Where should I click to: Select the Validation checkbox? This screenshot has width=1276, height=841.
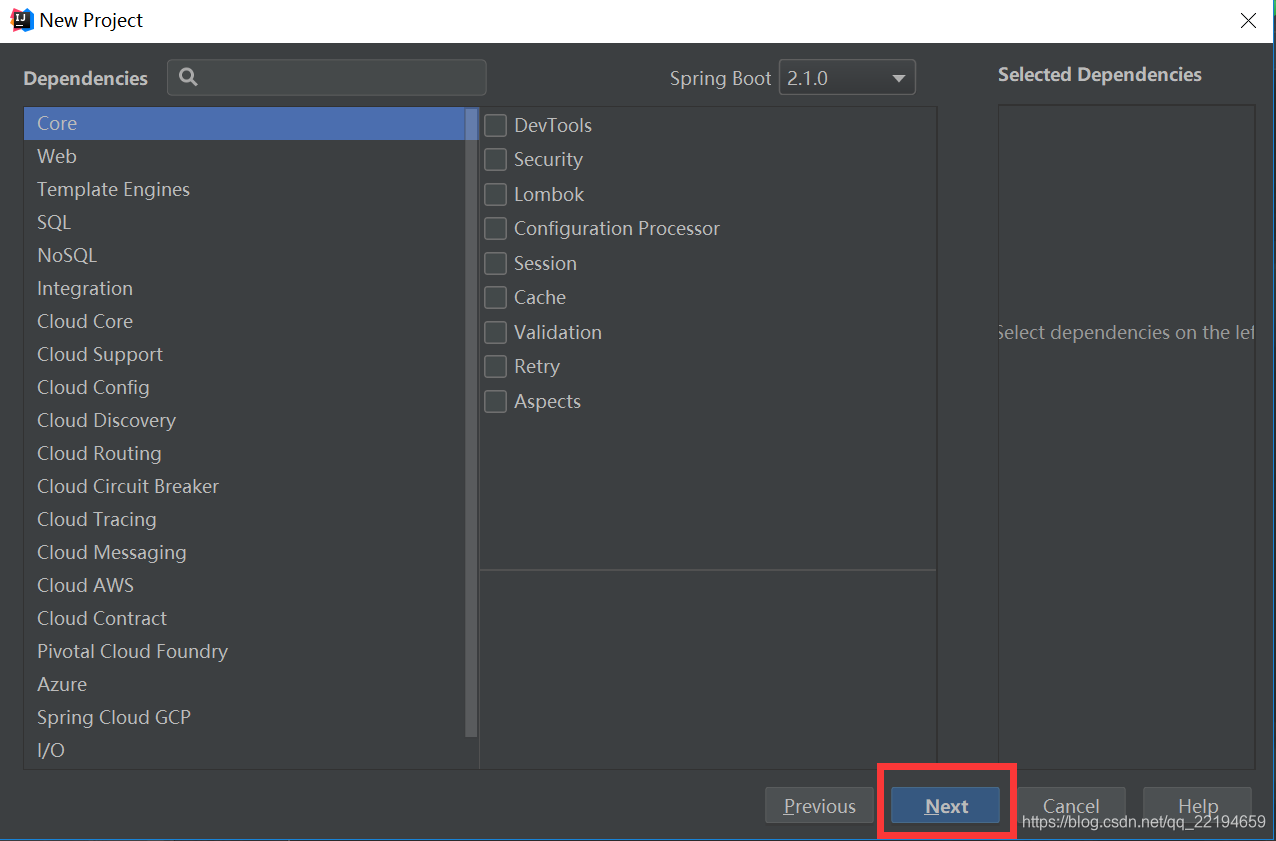click(495, 332)
